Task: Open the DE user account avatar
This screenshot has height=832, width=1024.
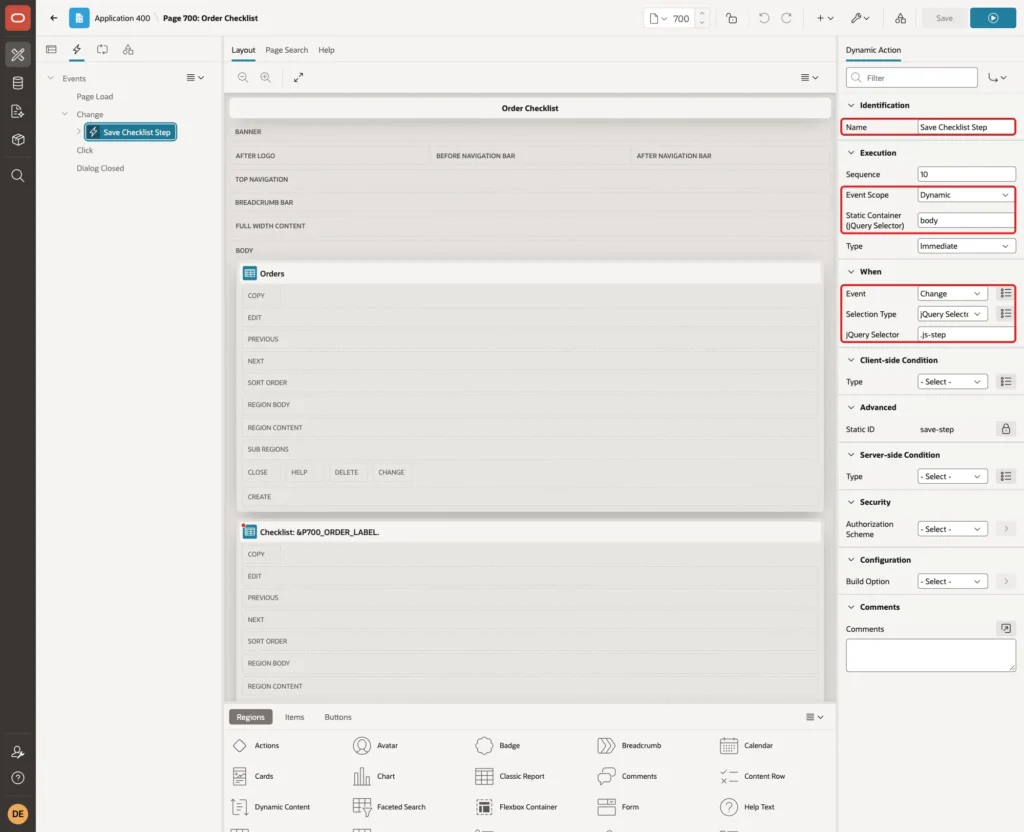Action: (18, 814)
